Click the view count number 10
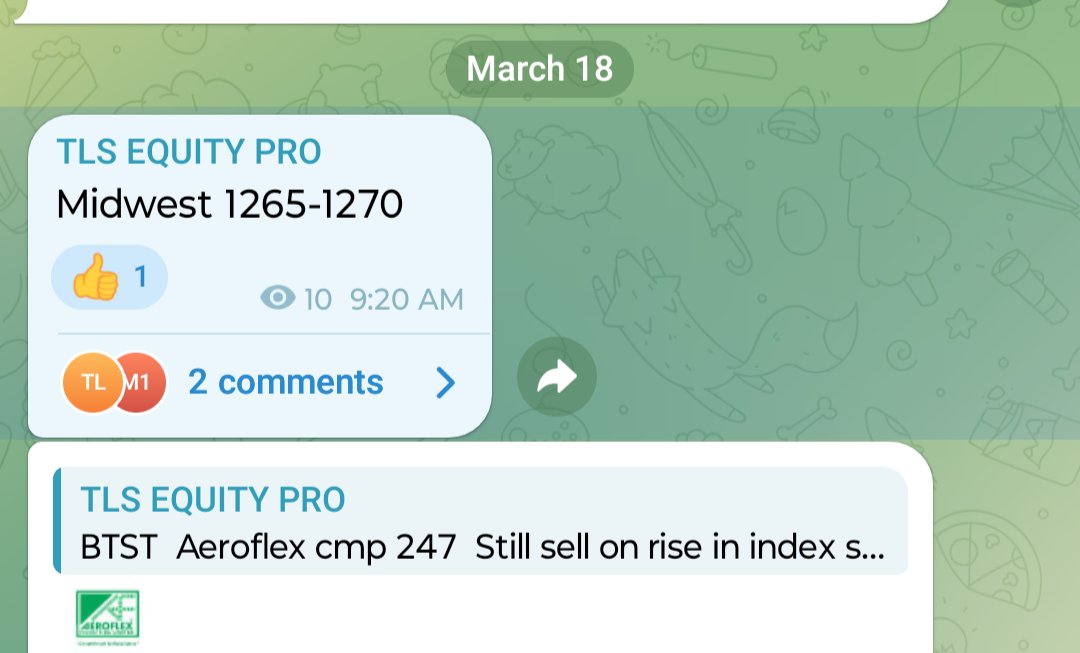 [x=317, y=299]
